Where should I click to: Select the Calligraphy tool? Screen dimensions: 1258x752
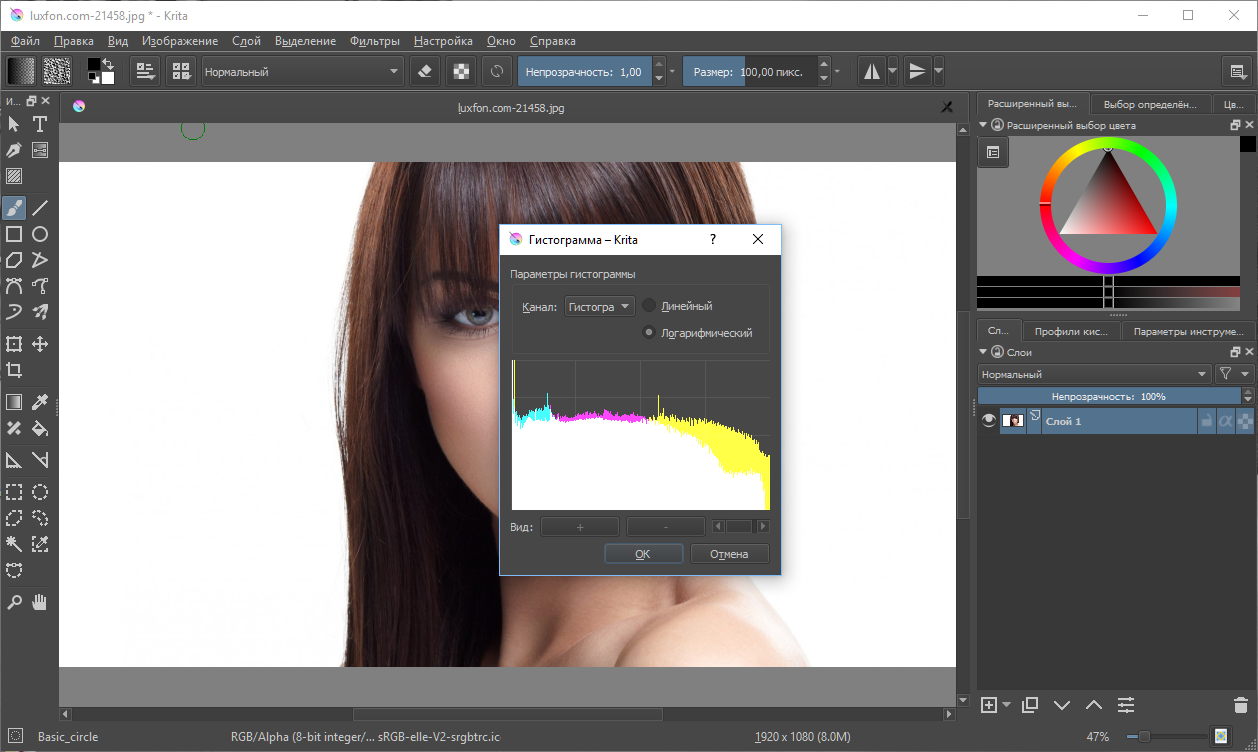click(x=14, y=150)
